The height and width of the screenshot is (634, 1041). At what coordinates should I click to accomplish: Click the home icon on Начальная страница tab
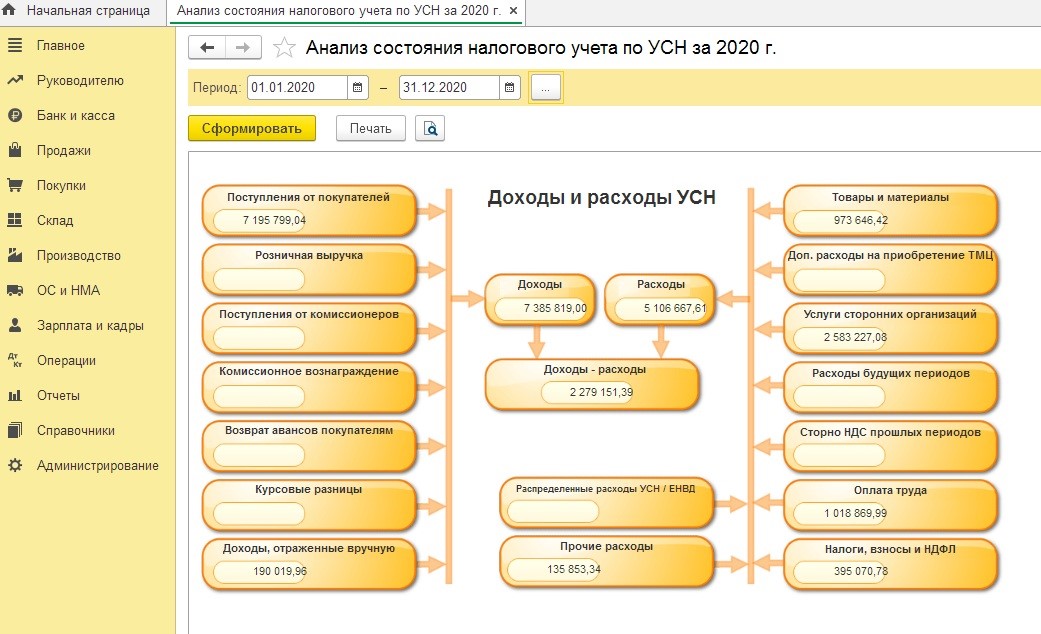[9, 10]
